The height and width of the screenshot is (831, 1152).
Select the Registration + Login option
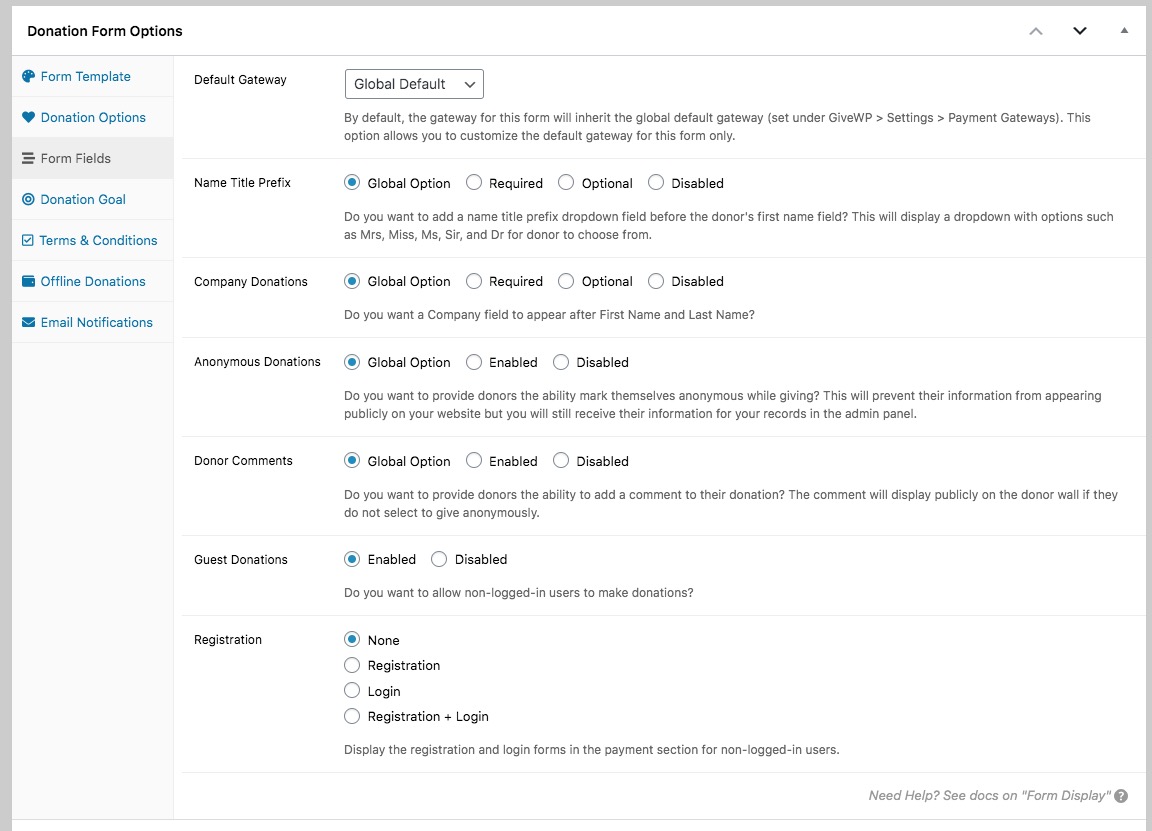[352, 716]
